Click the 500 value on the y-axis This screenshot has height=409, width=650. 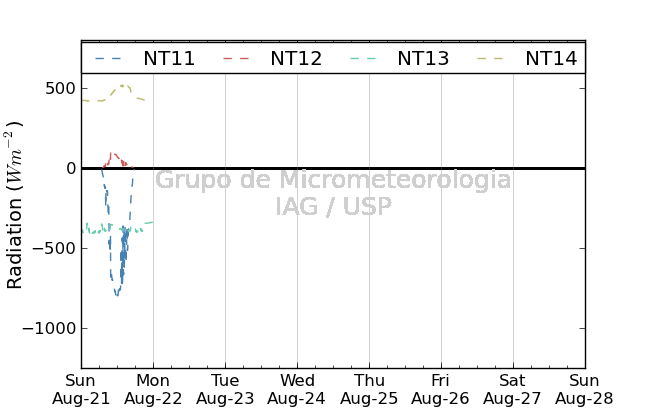tap(61, 88)
